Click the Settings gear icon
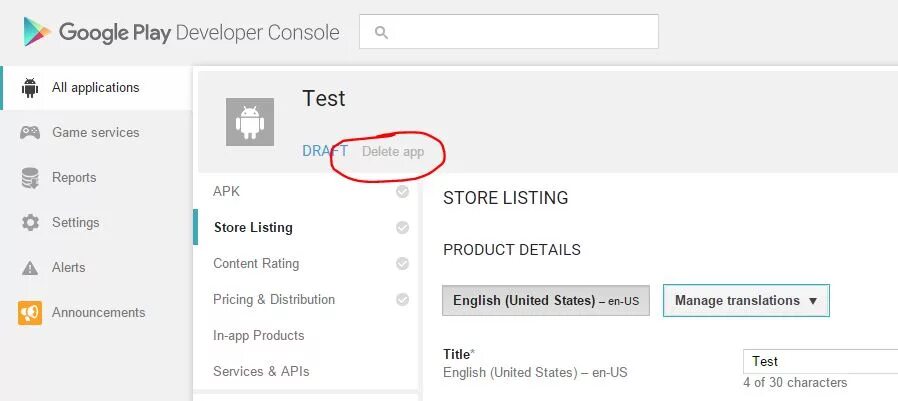Viewport: 898px width, 401px height. [x=30, y=223]
